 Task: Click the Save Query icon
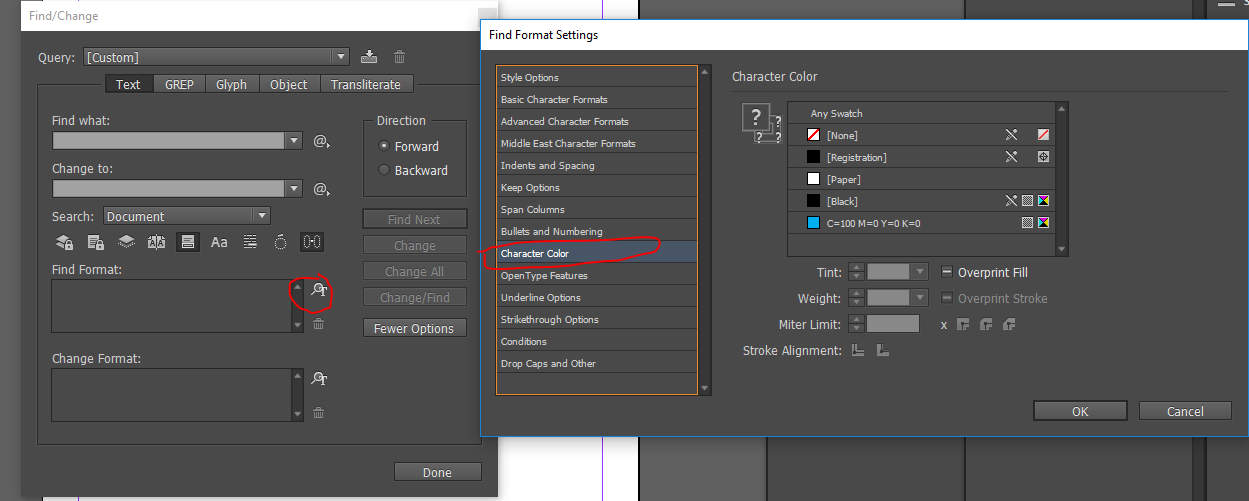[370, 57]
